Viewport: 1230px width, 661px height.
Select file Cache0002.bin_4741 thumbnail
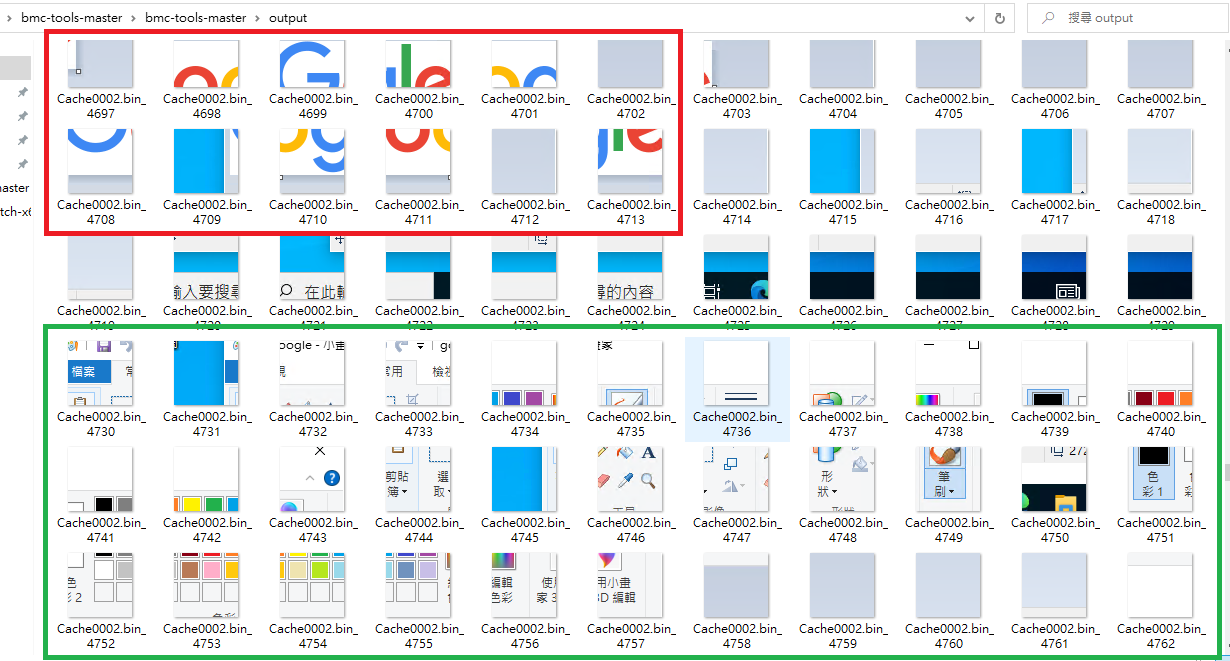[x=101, y=479]
